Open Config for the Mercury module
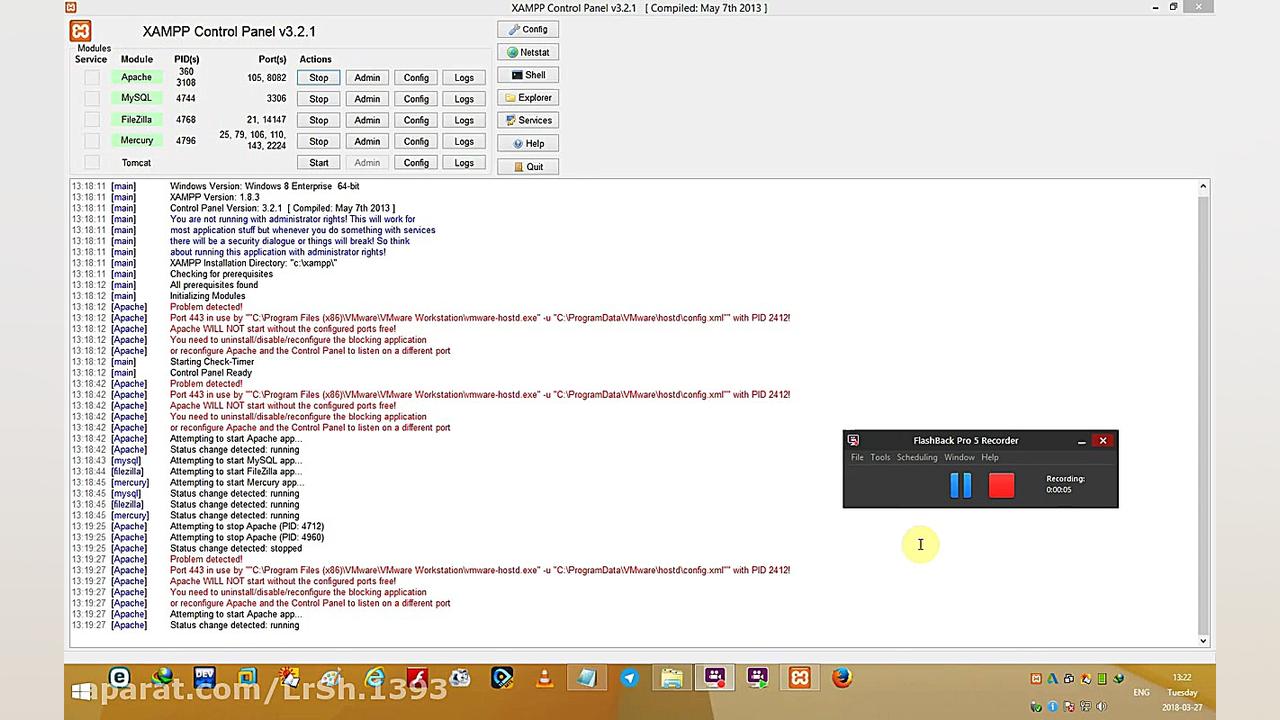This screenshot has height=720, width=1280. 416,141
